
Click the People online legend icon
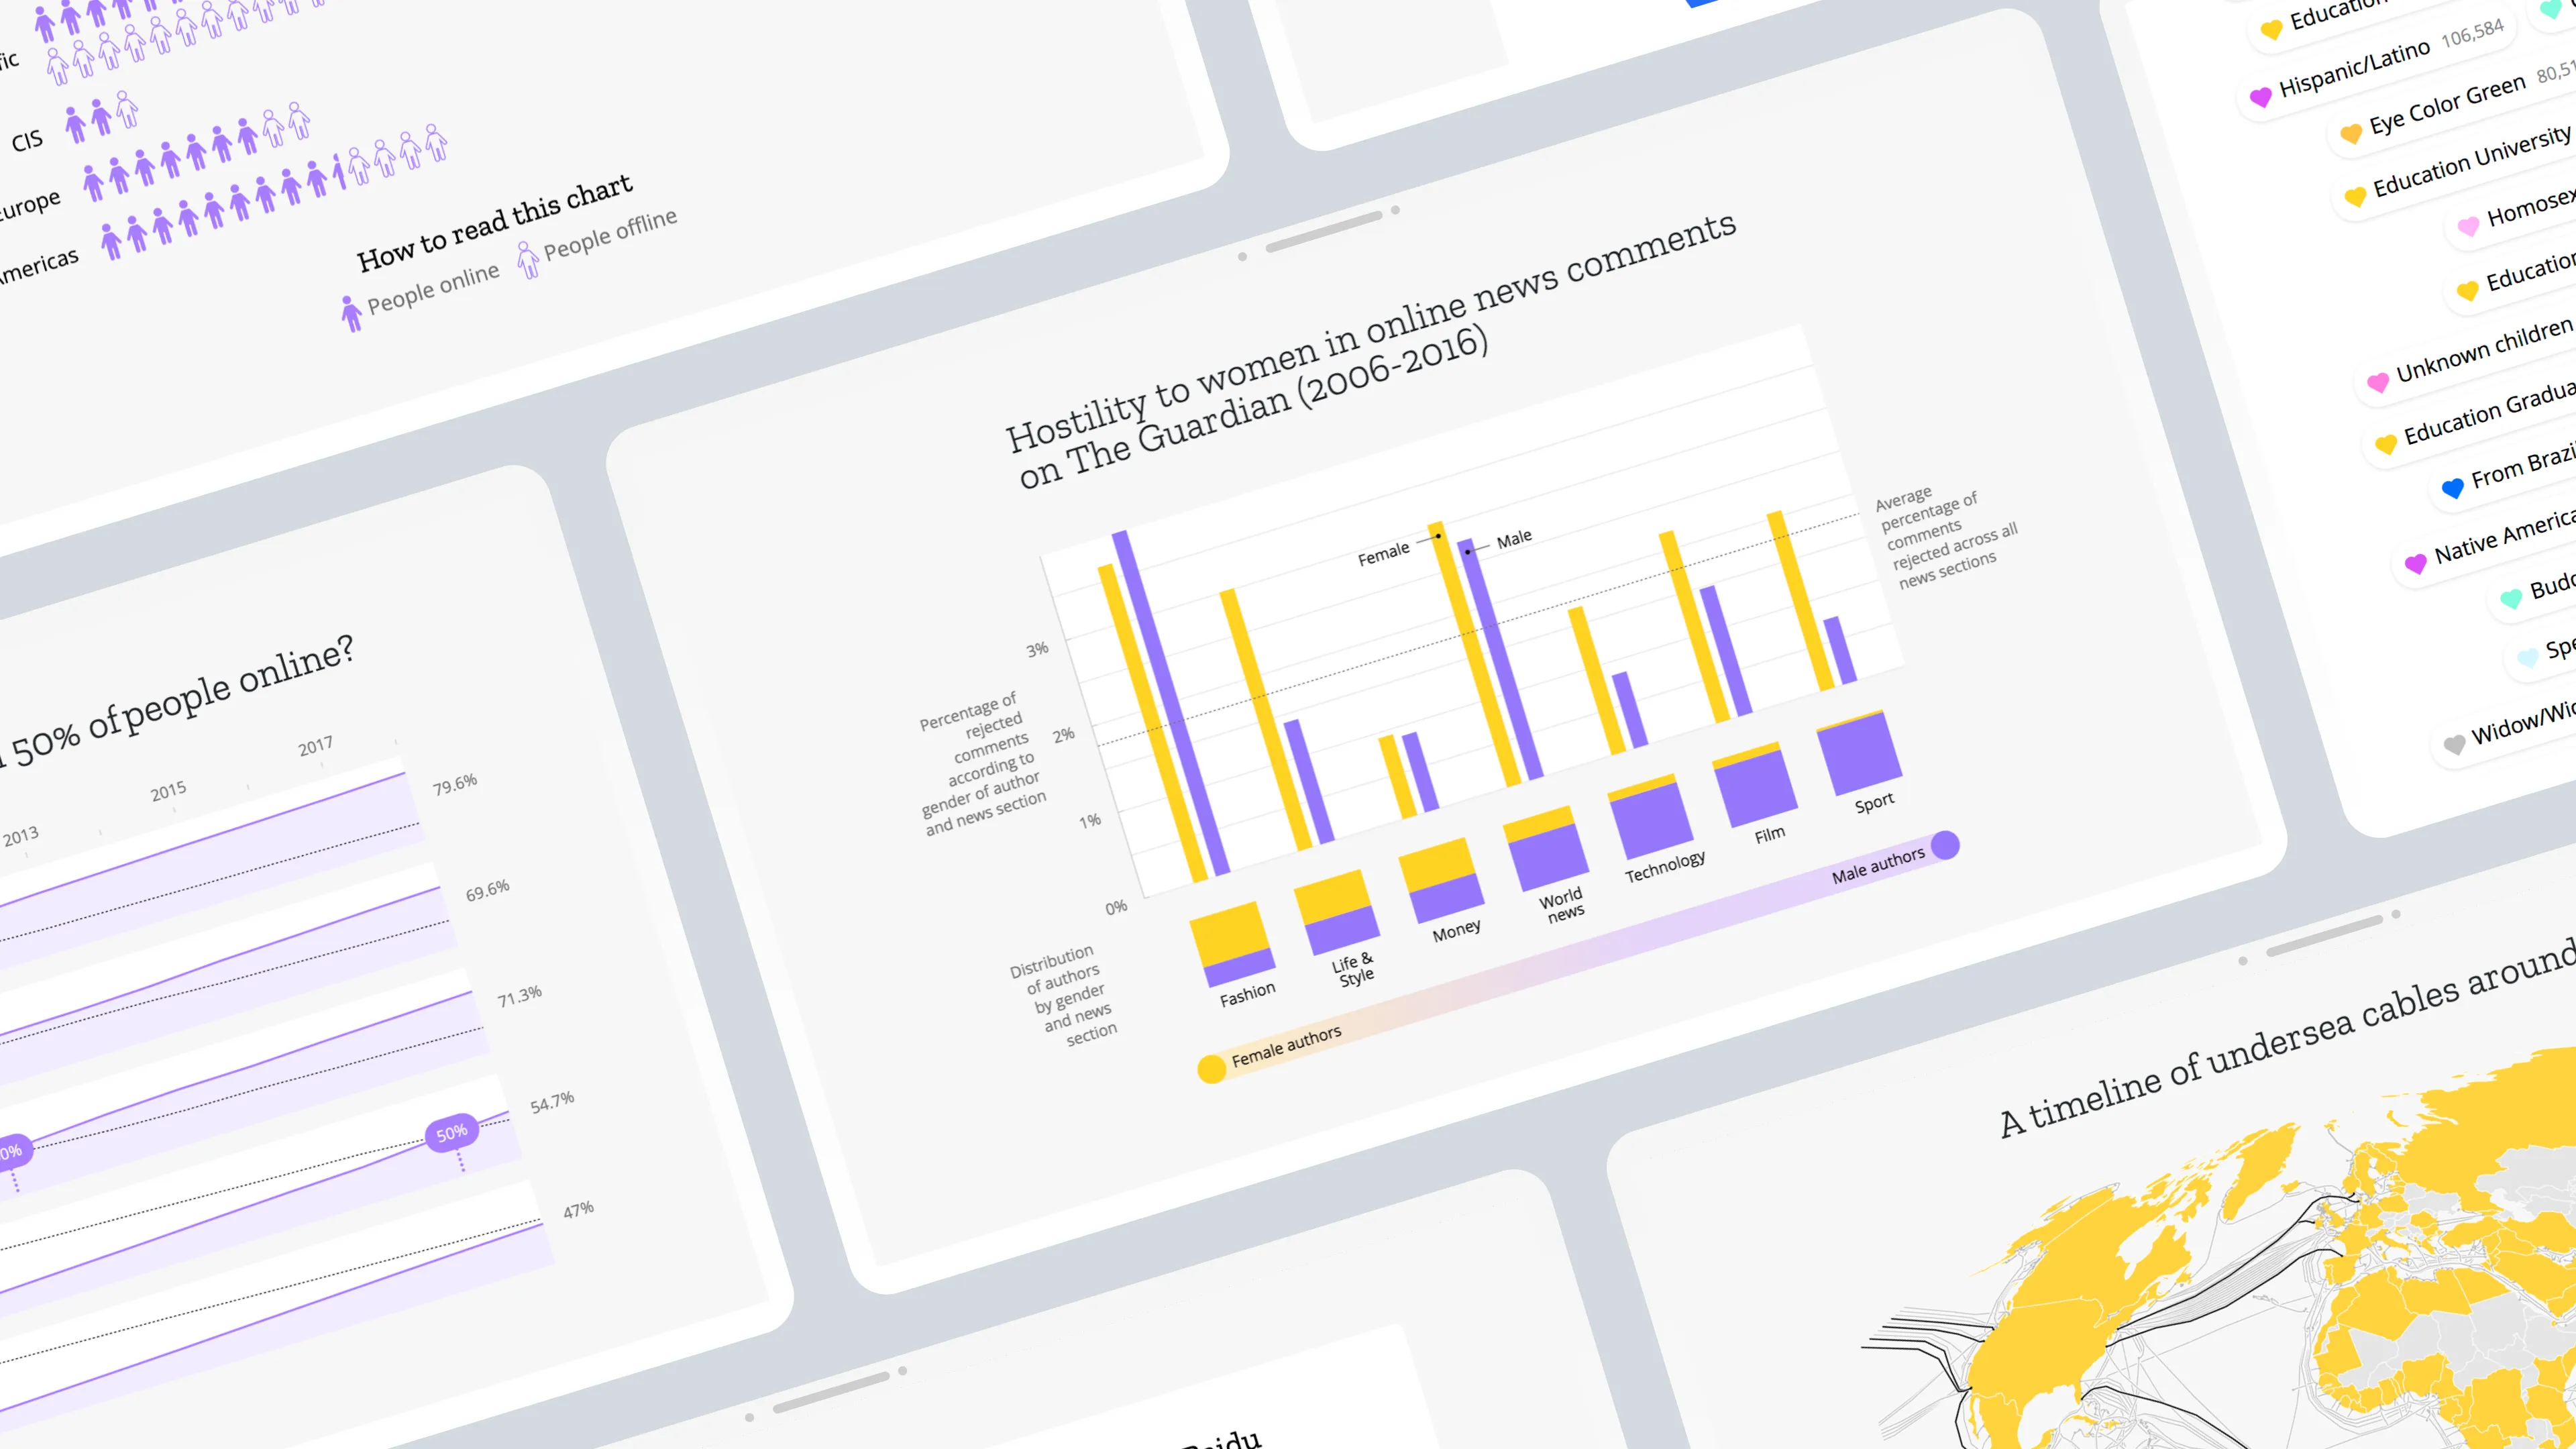(x=351, y=313)
